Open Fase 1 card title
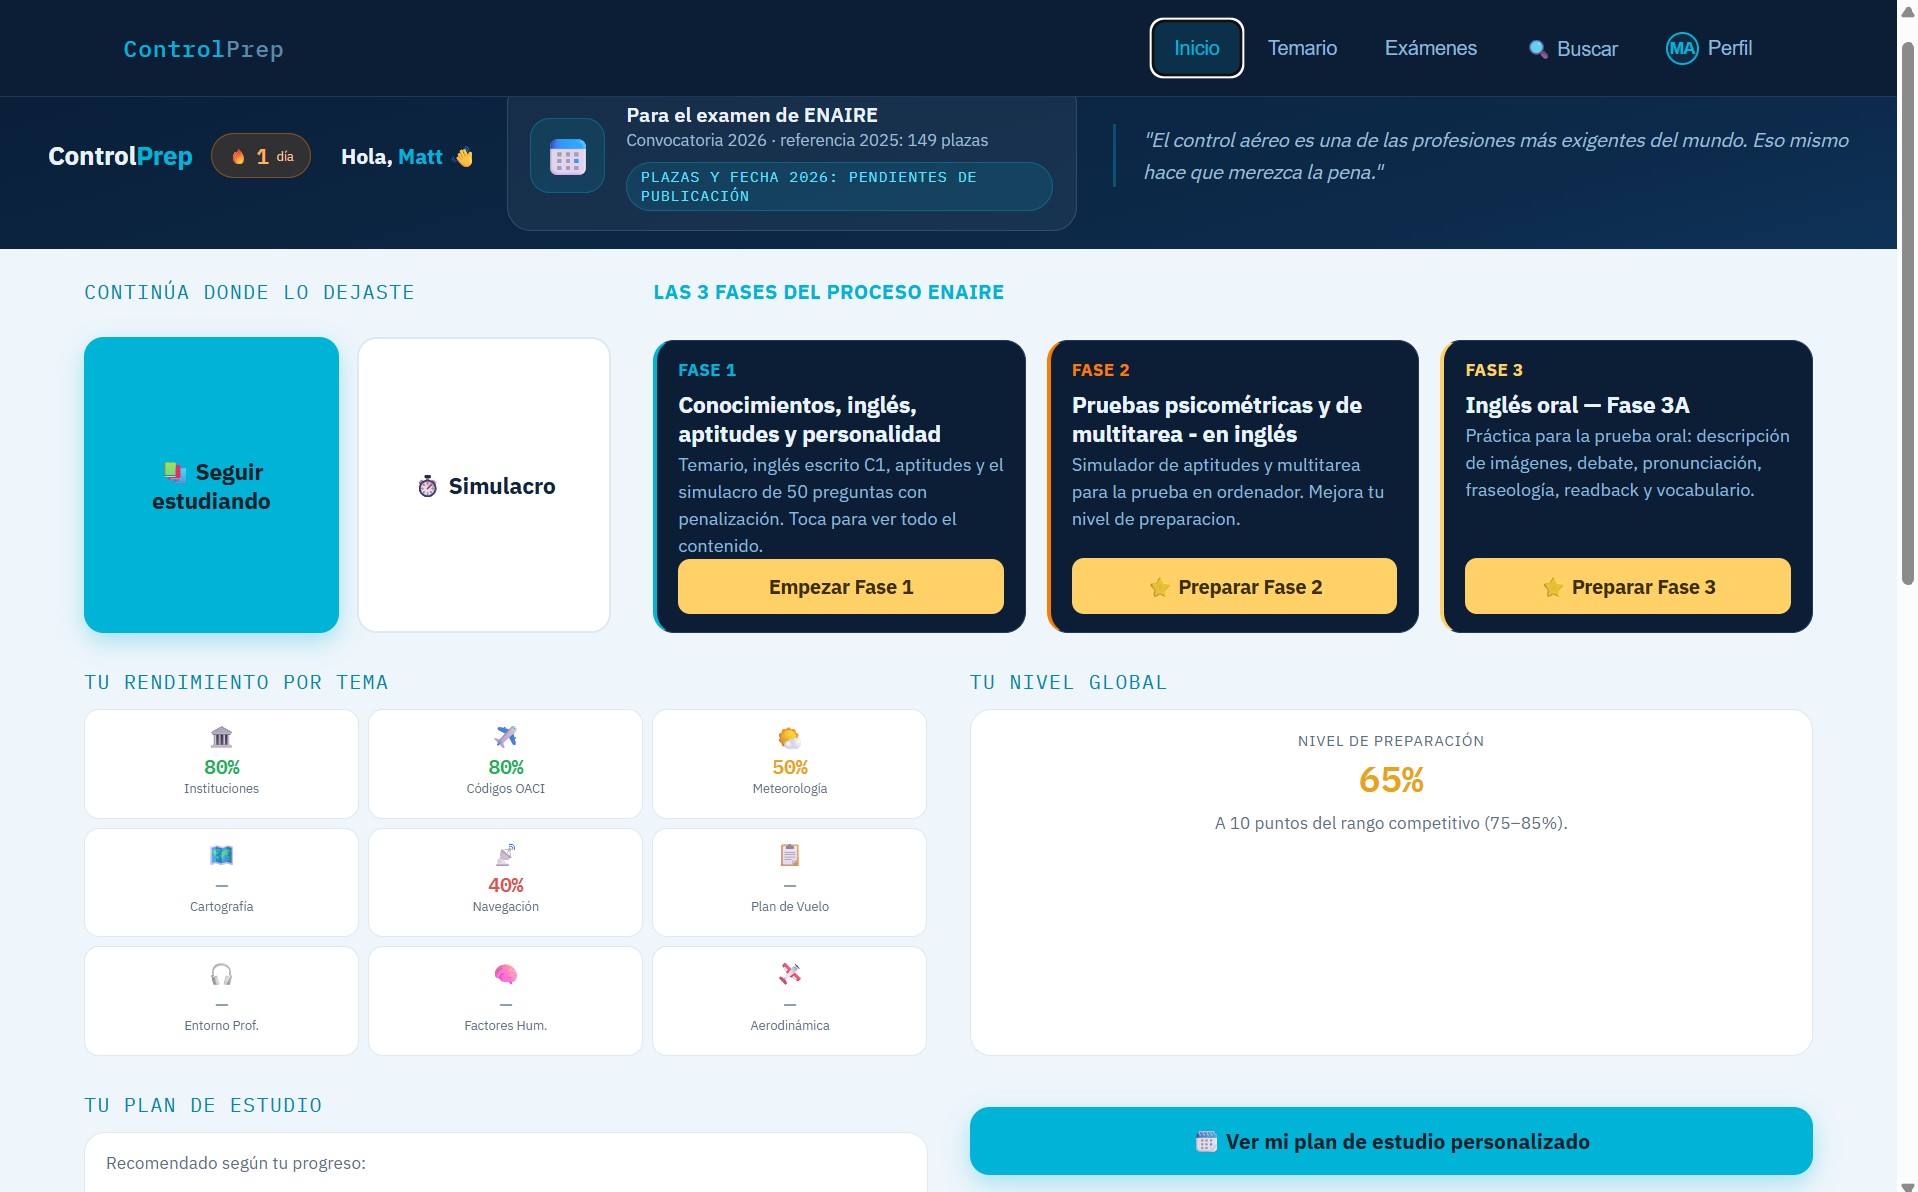Screen dimensions: 1918x1192 pyautogui.click(x=809, y=419)
